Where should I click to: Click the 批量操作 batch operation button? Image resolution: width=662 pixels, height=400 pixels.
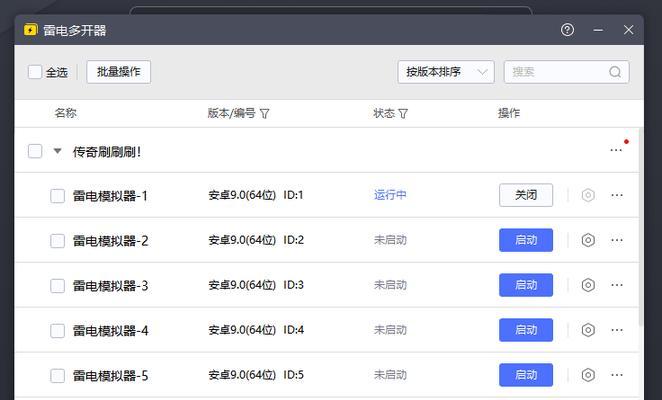(x=119, y=72)
